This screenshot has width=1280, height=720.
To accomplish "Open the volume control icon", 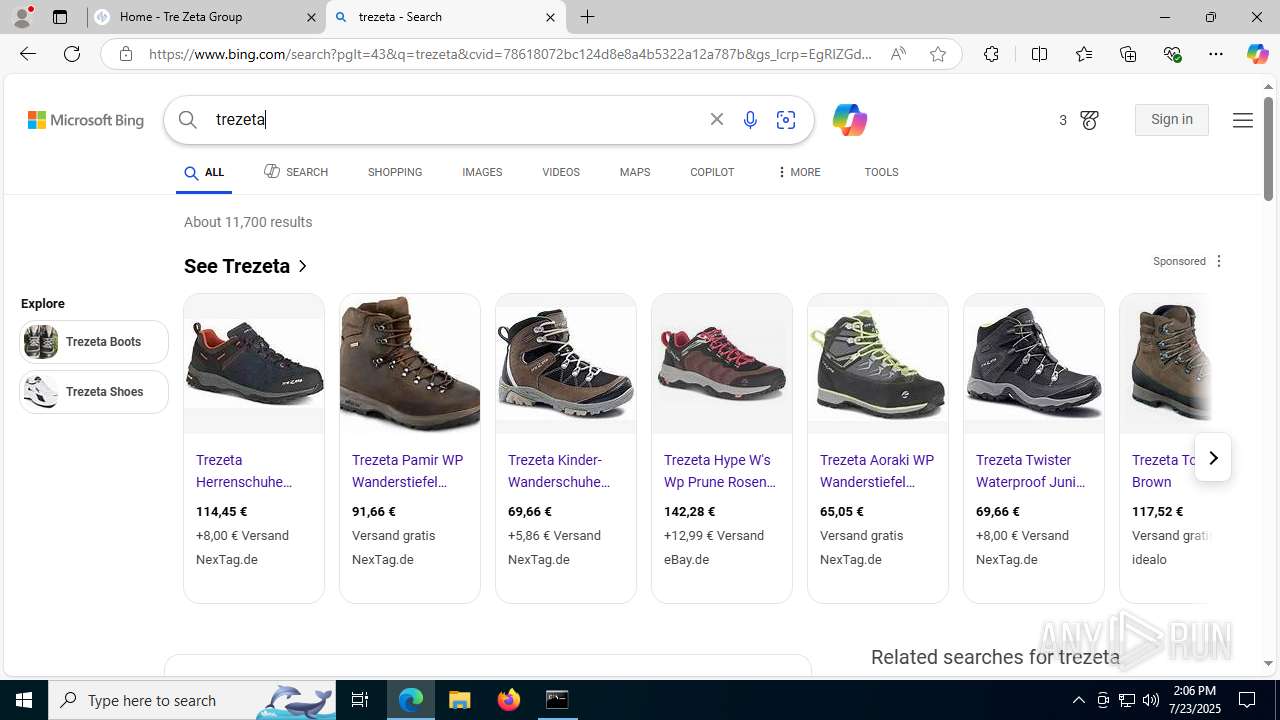I will [x=1151, y=700].
